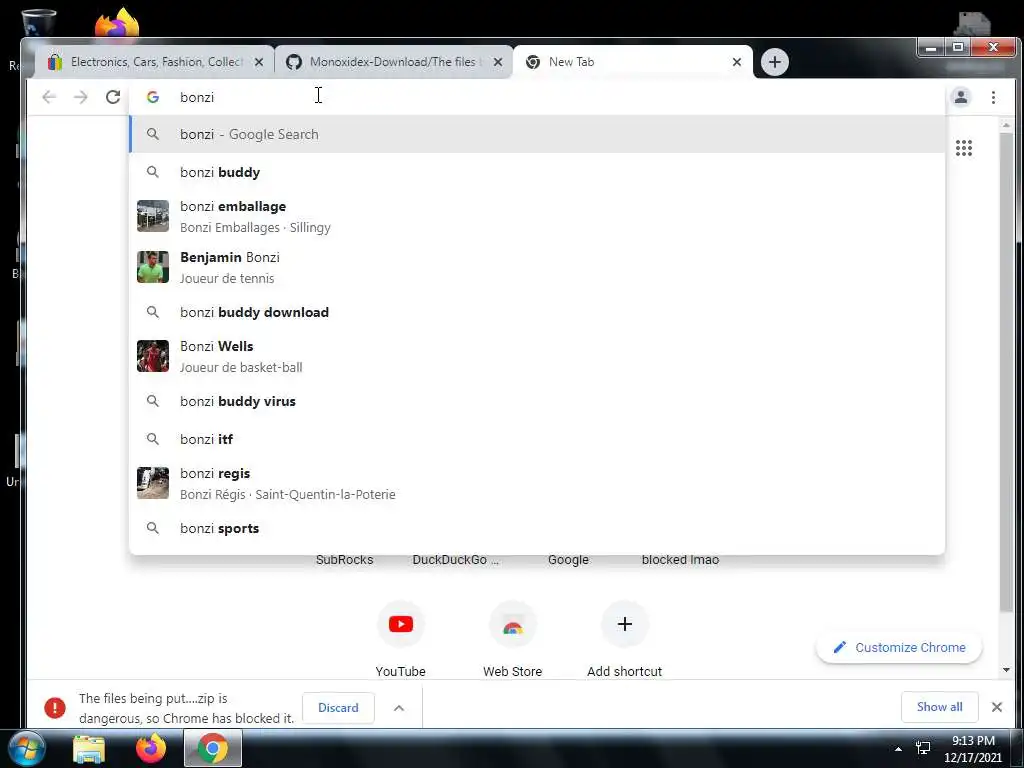
Task: Open the SubRocks shortcut label
Action: coord(345,560)
